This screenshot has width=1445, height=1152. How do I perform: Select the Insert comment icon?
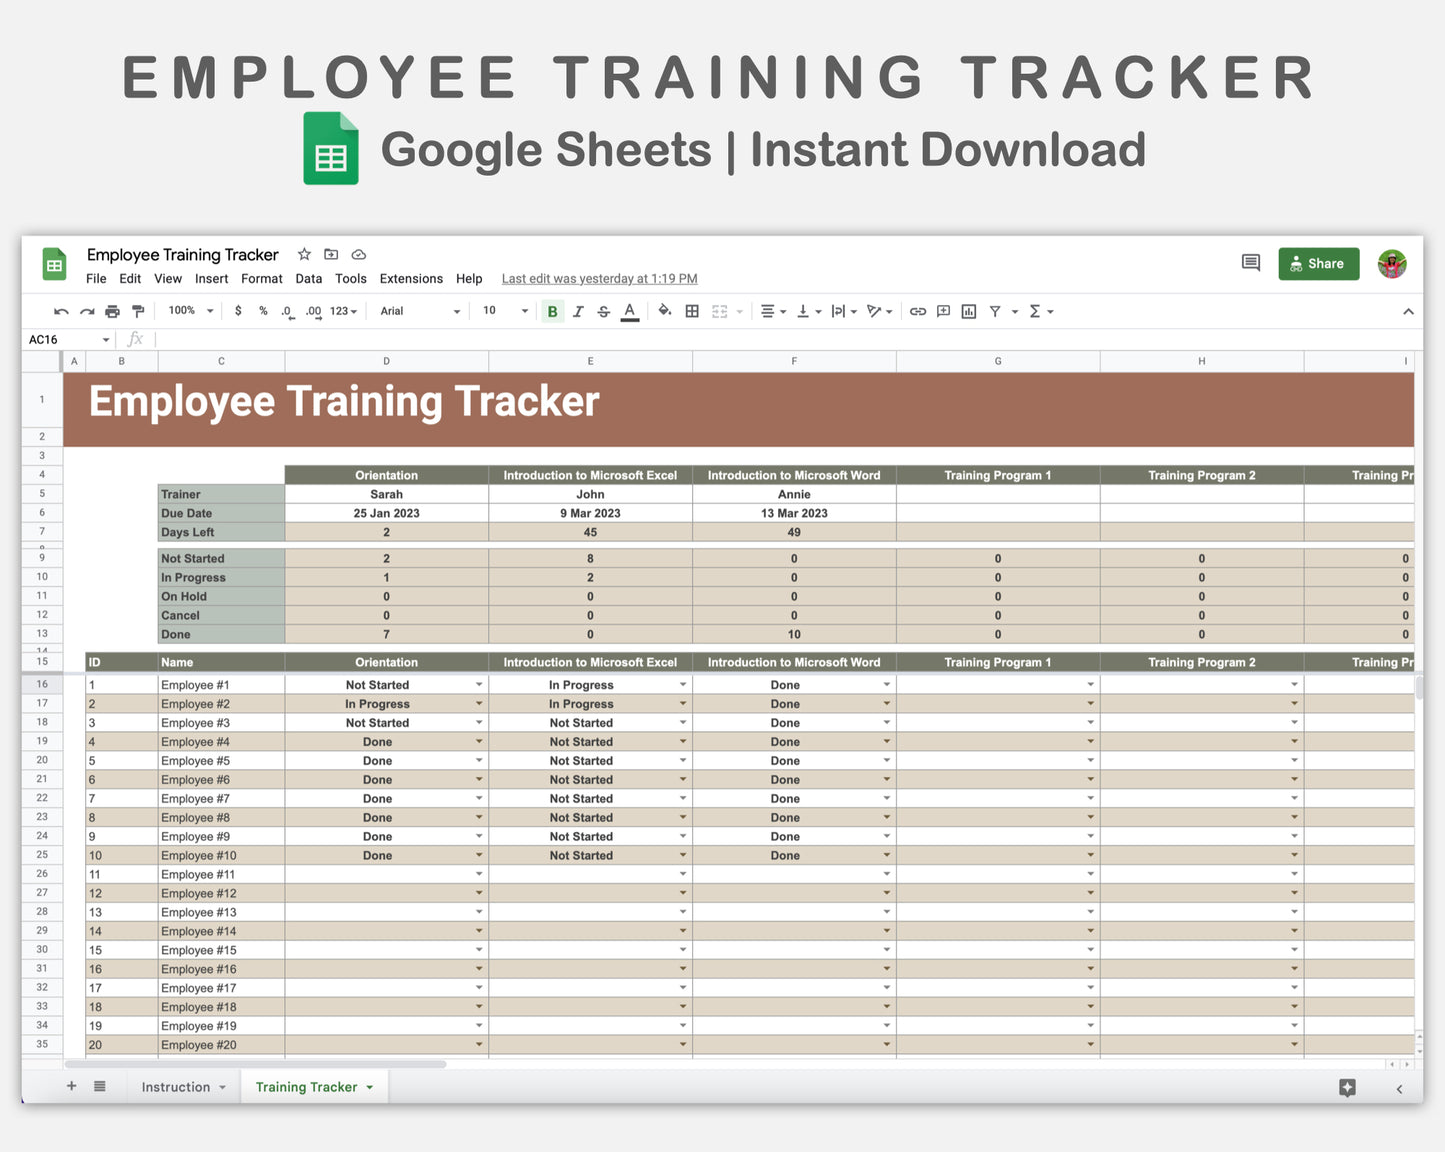click(x=943, y=311)
